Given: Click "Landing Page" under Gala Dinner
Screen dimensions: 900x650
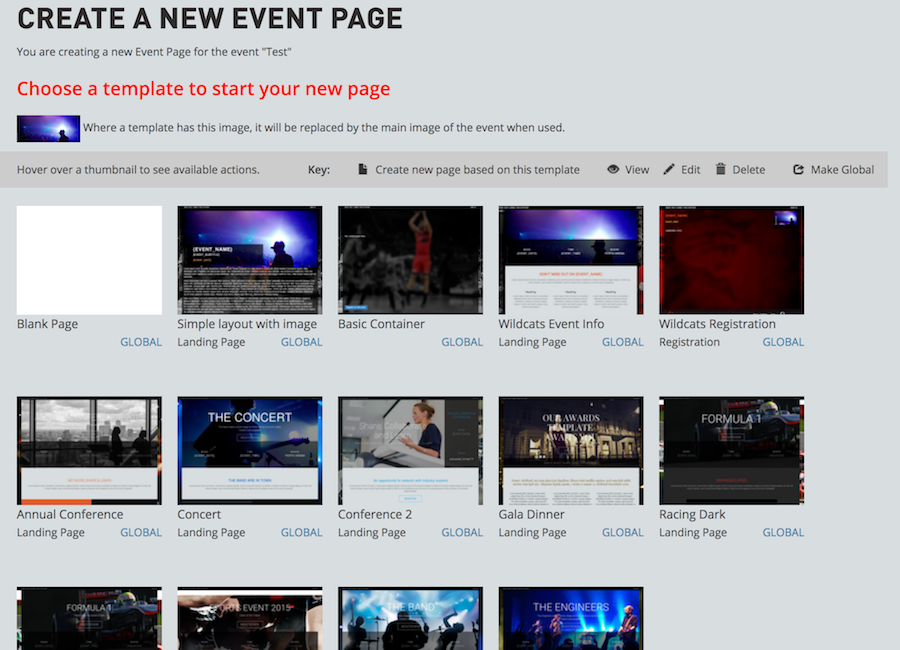Looking at the screenshot, I should 532,533.
